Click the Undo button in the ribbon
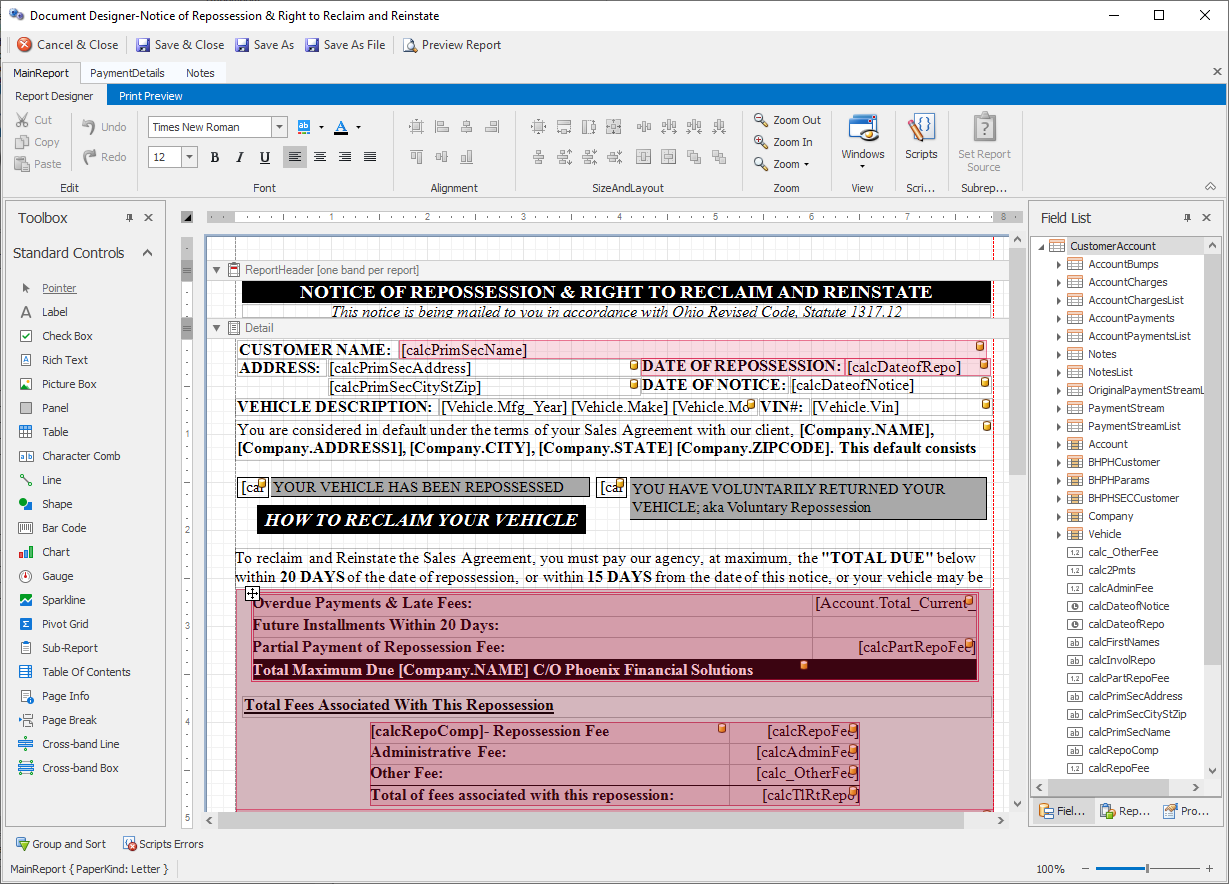Screen dimensions: 1229x884 coord(105,127)
